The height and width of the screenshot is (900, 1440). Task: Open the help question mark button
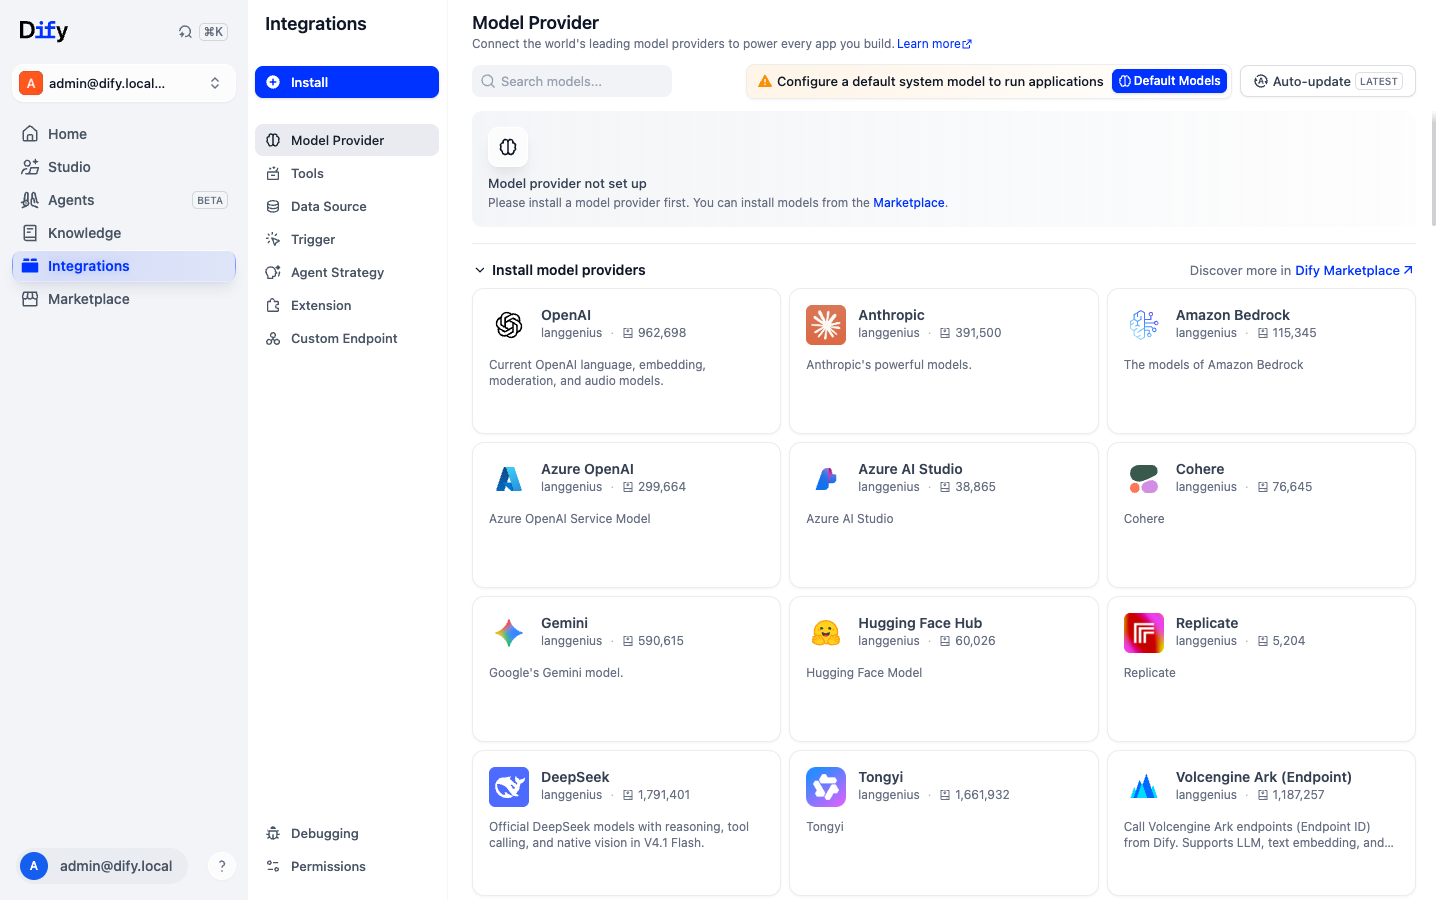pos(222,866)
